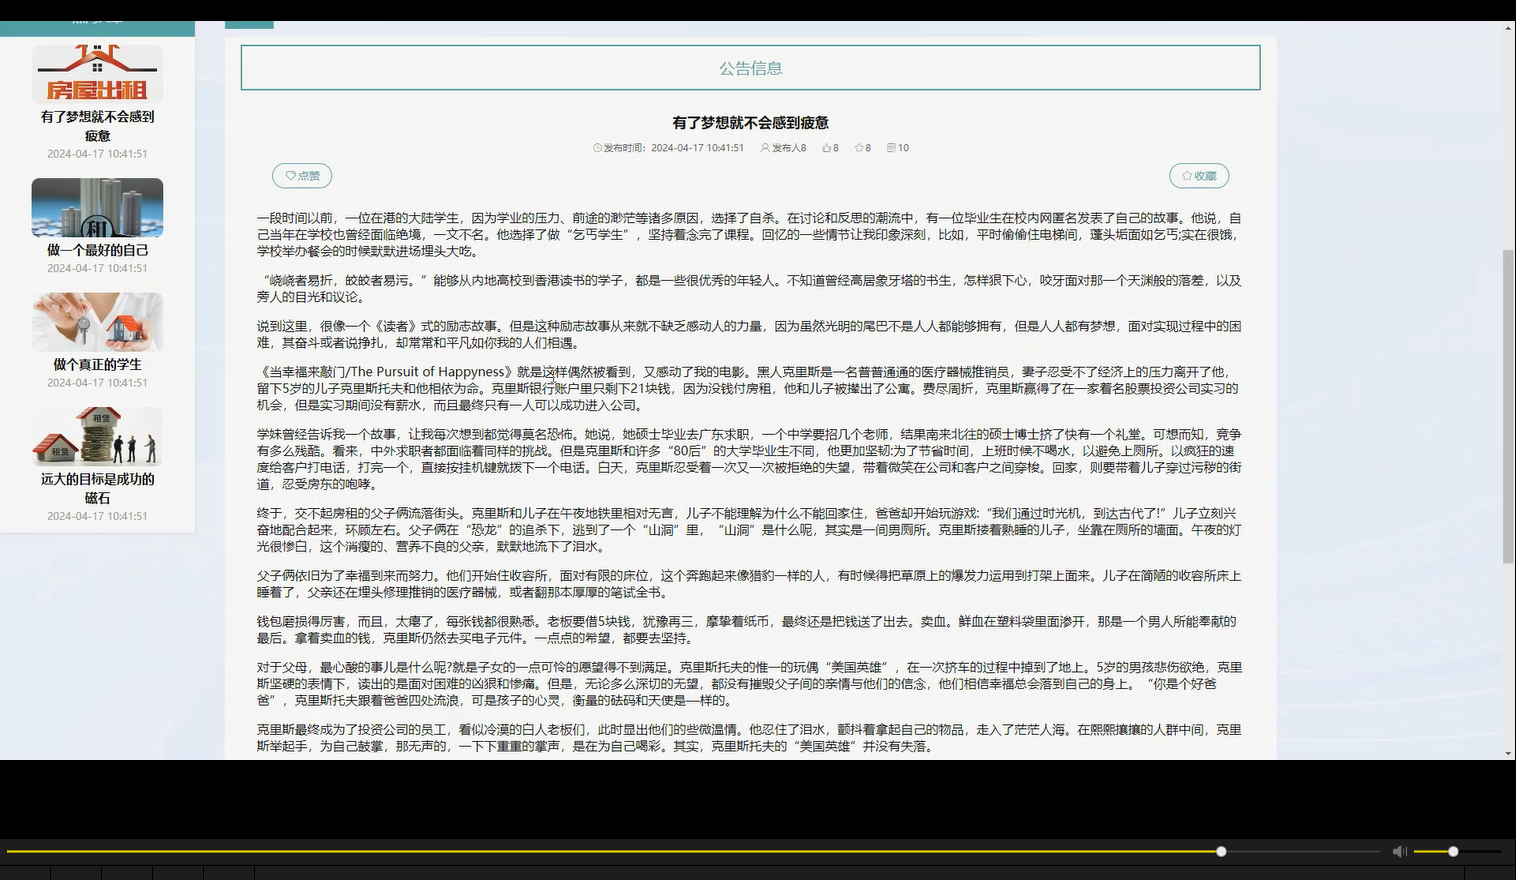
Task: Open the 公告信息 header section
Action: 750,67
